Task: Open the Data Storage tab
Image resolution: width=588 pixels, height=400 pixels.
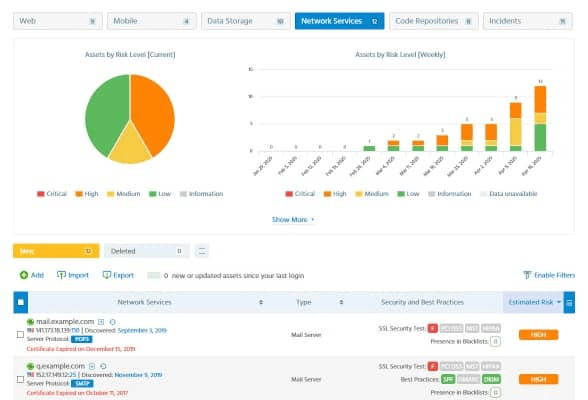Action: (x=246, y=21)
